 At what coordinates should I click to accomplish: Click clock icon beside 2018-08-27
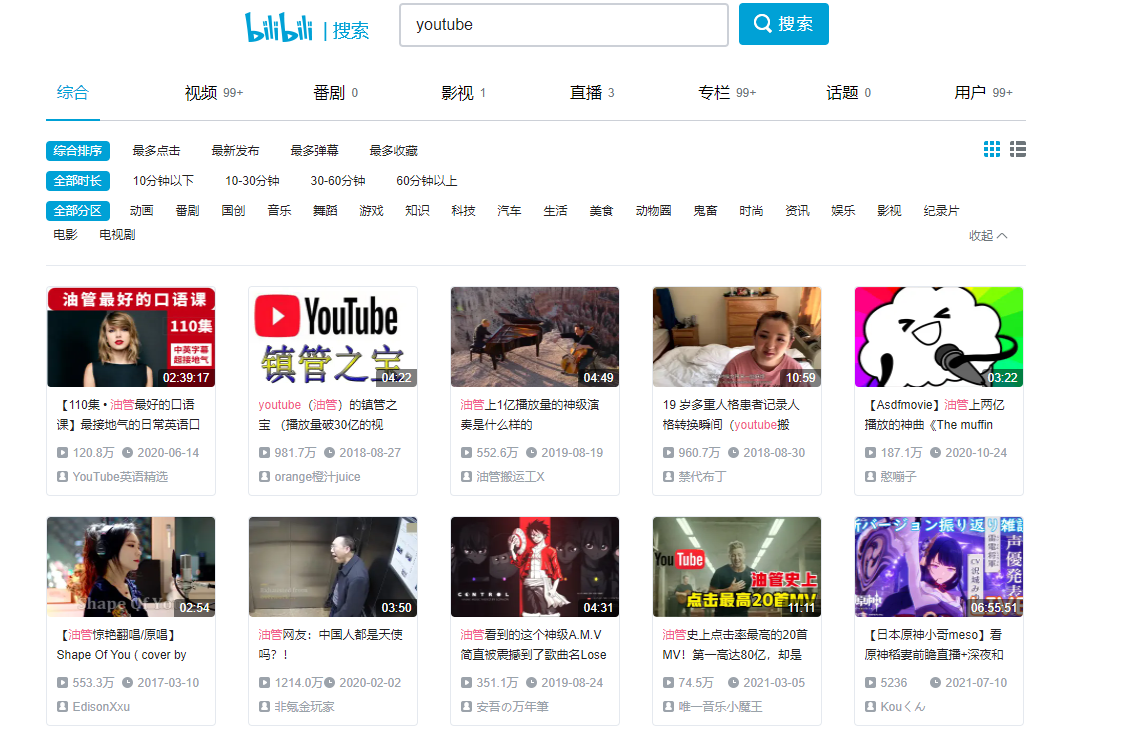[x=330, y=452]
